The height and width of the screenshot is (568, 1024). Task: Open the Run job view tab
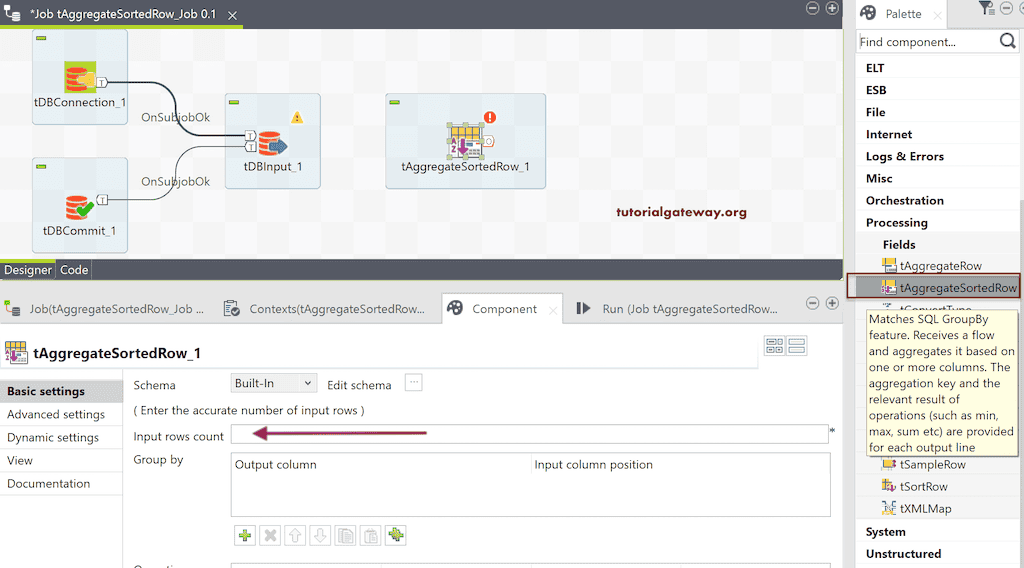[x=677, y=309]
